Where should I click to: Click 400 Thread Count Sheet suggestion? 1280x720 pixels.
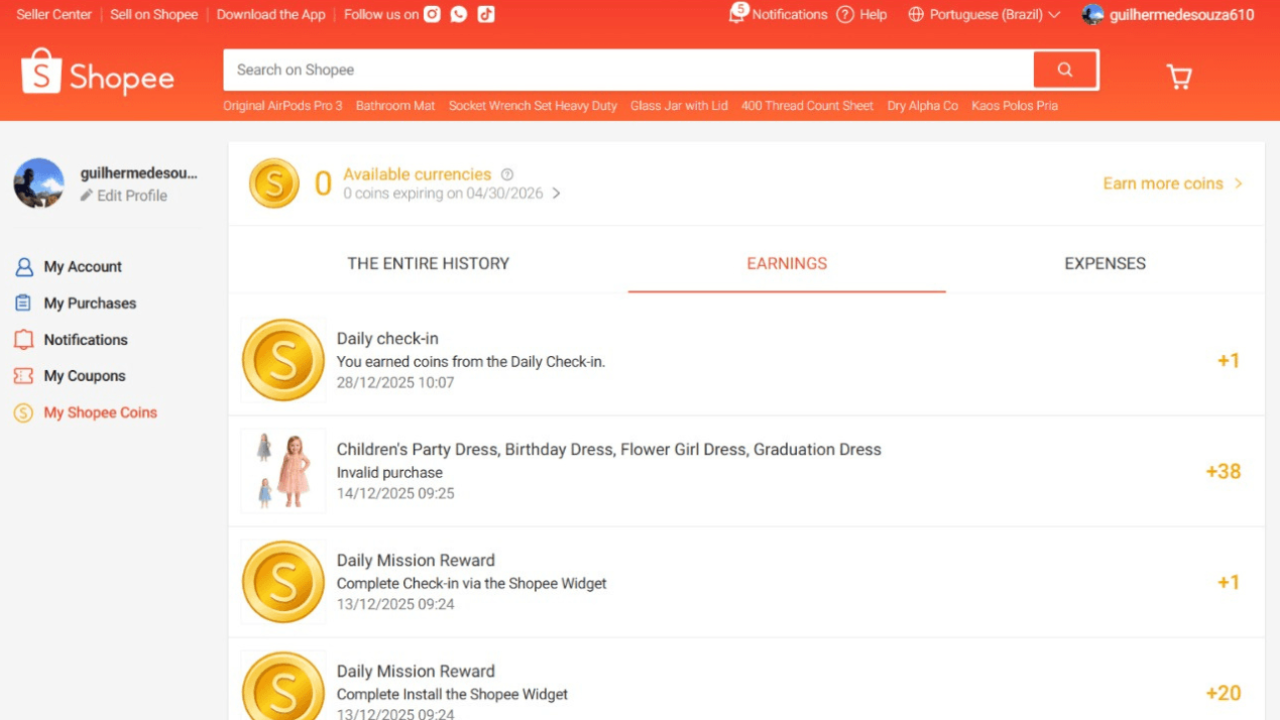tap(807, 105)
